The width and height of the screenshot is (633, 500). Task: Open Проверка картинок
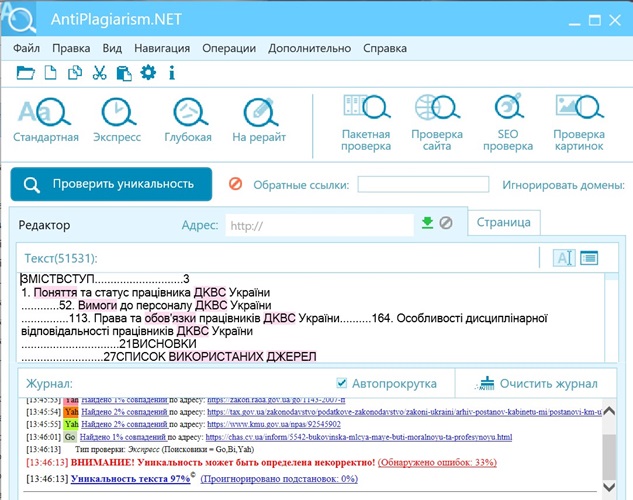click(579, 123)
